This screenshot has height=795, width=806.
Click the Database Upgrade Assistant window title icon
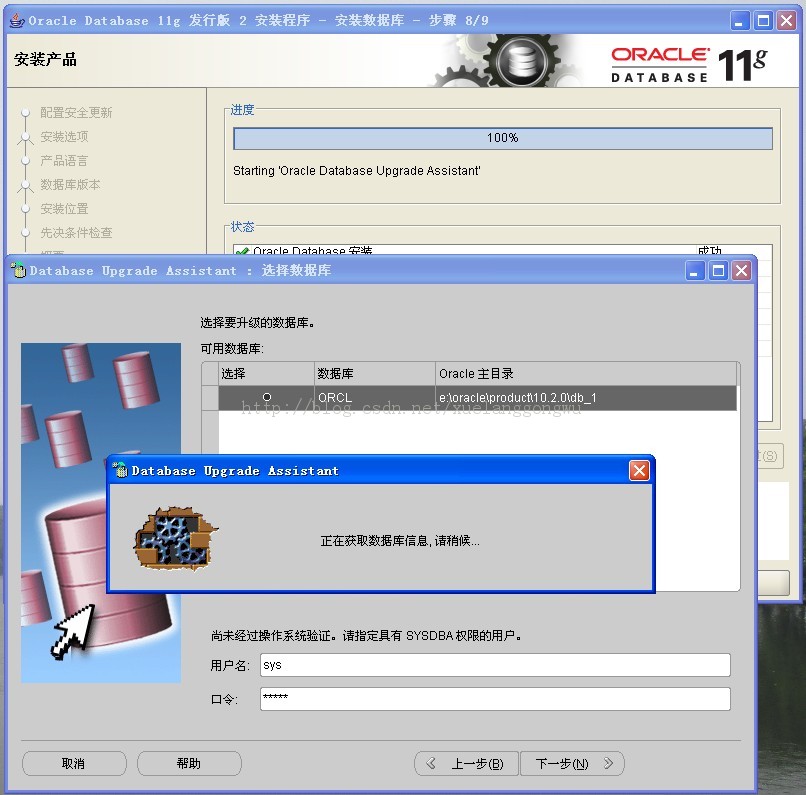19,270
